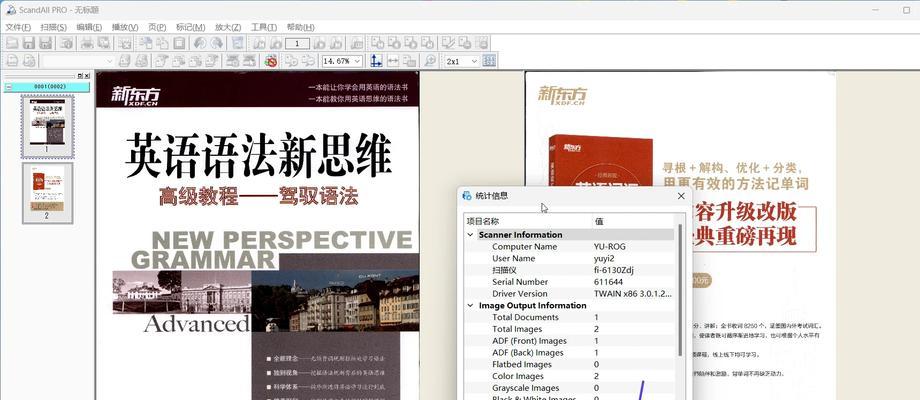920x400 pixels.
Task: Click the ScandAll PRO title bar app icon
Action: (x=11, y=9)
